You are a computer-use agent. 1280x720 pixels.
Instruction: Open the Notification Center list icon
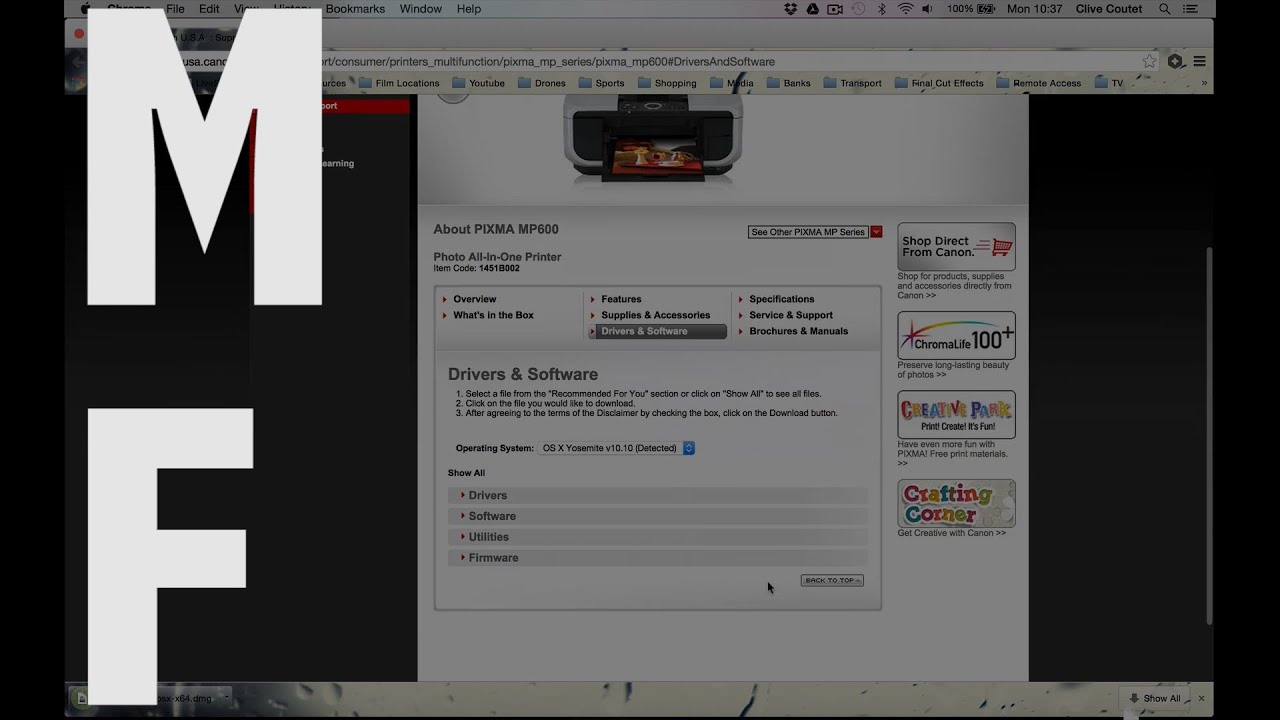pyautogui.click(x=1190, y=9)
